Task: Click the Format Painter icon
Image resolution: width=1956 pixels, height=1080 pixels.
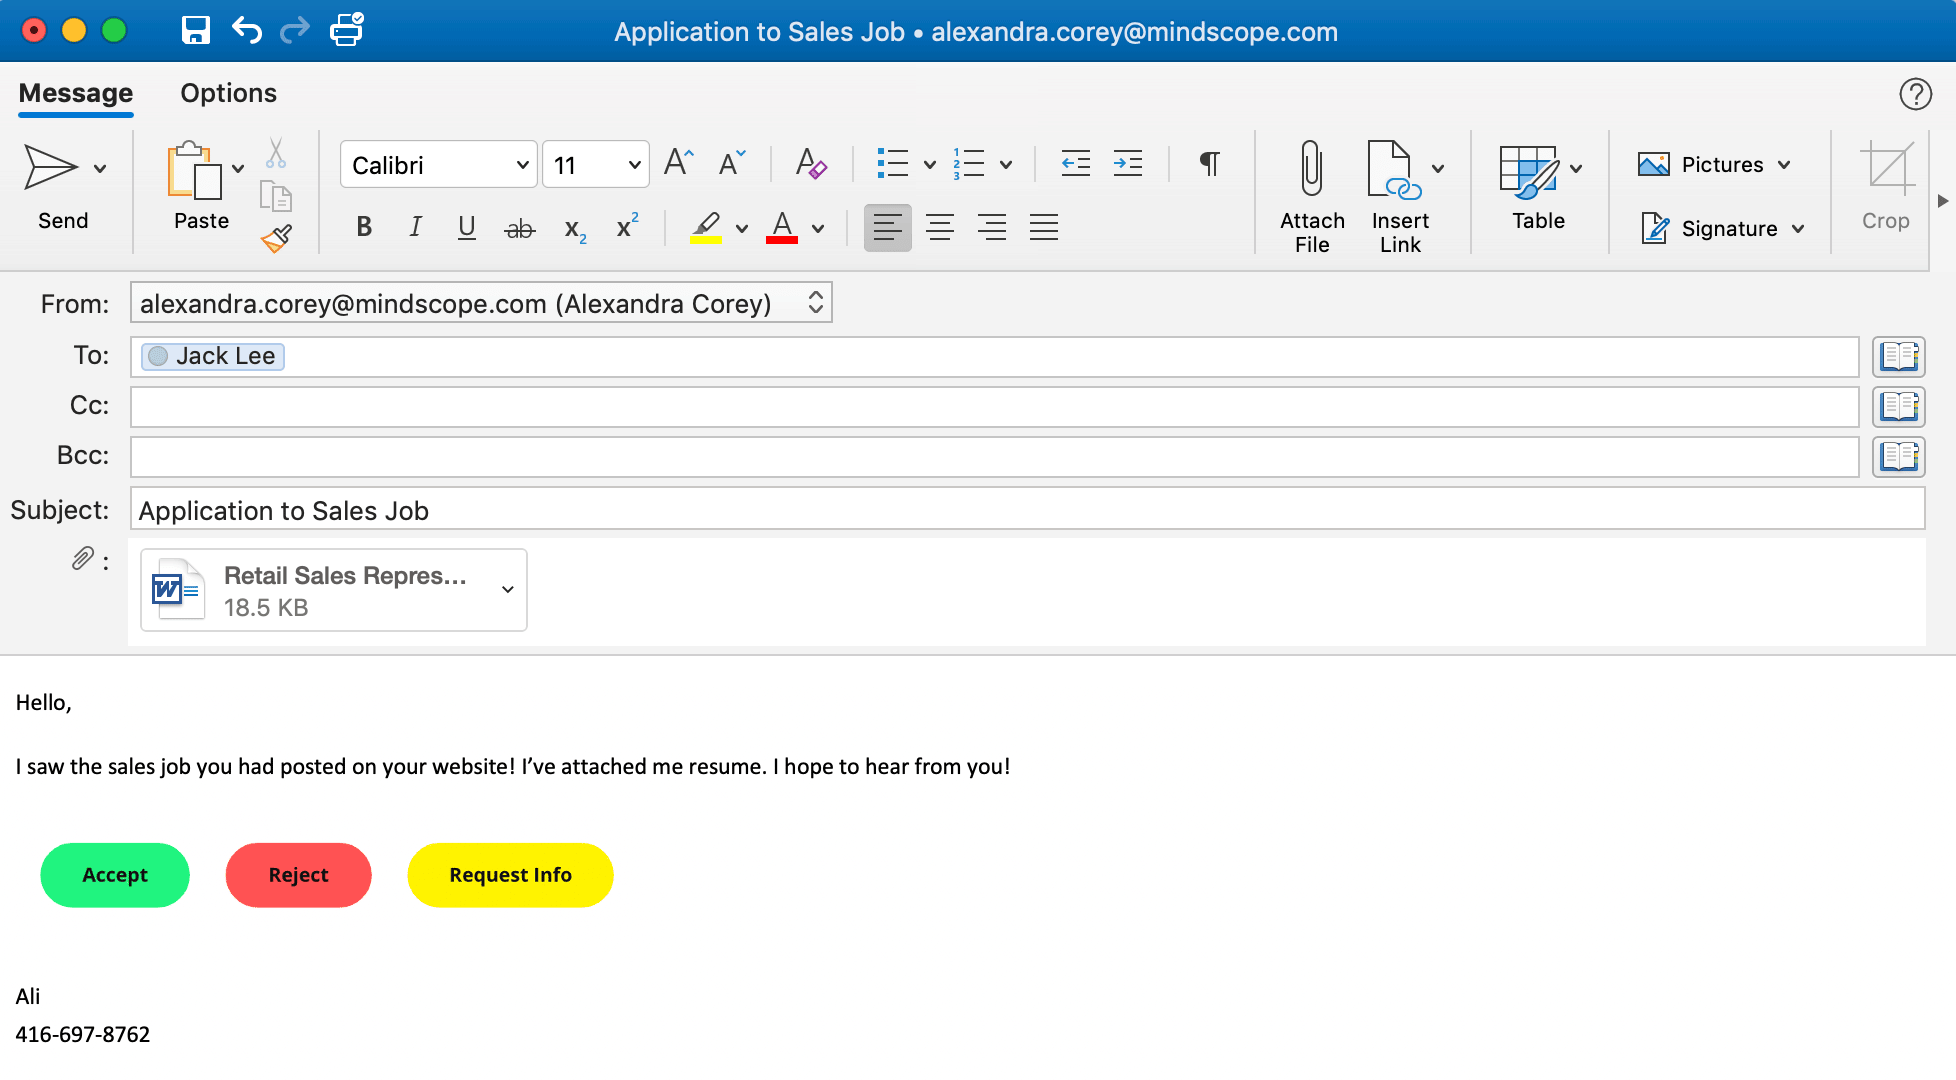Action: (x=277, y=240)
